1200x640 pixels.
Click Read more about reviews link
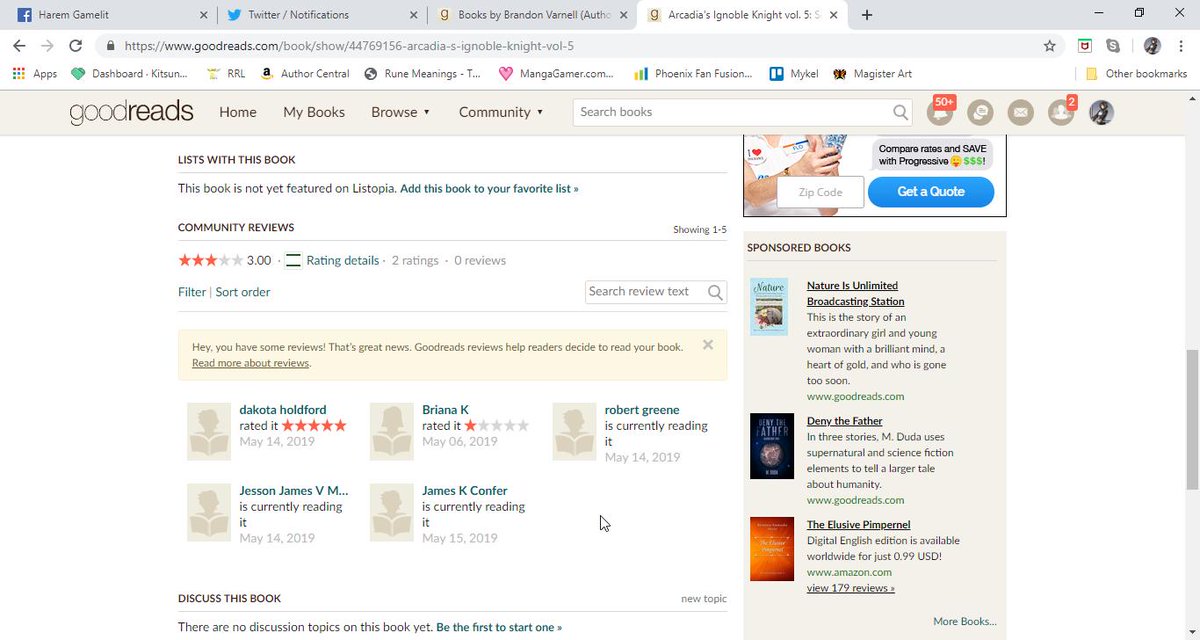pos(250,363)
